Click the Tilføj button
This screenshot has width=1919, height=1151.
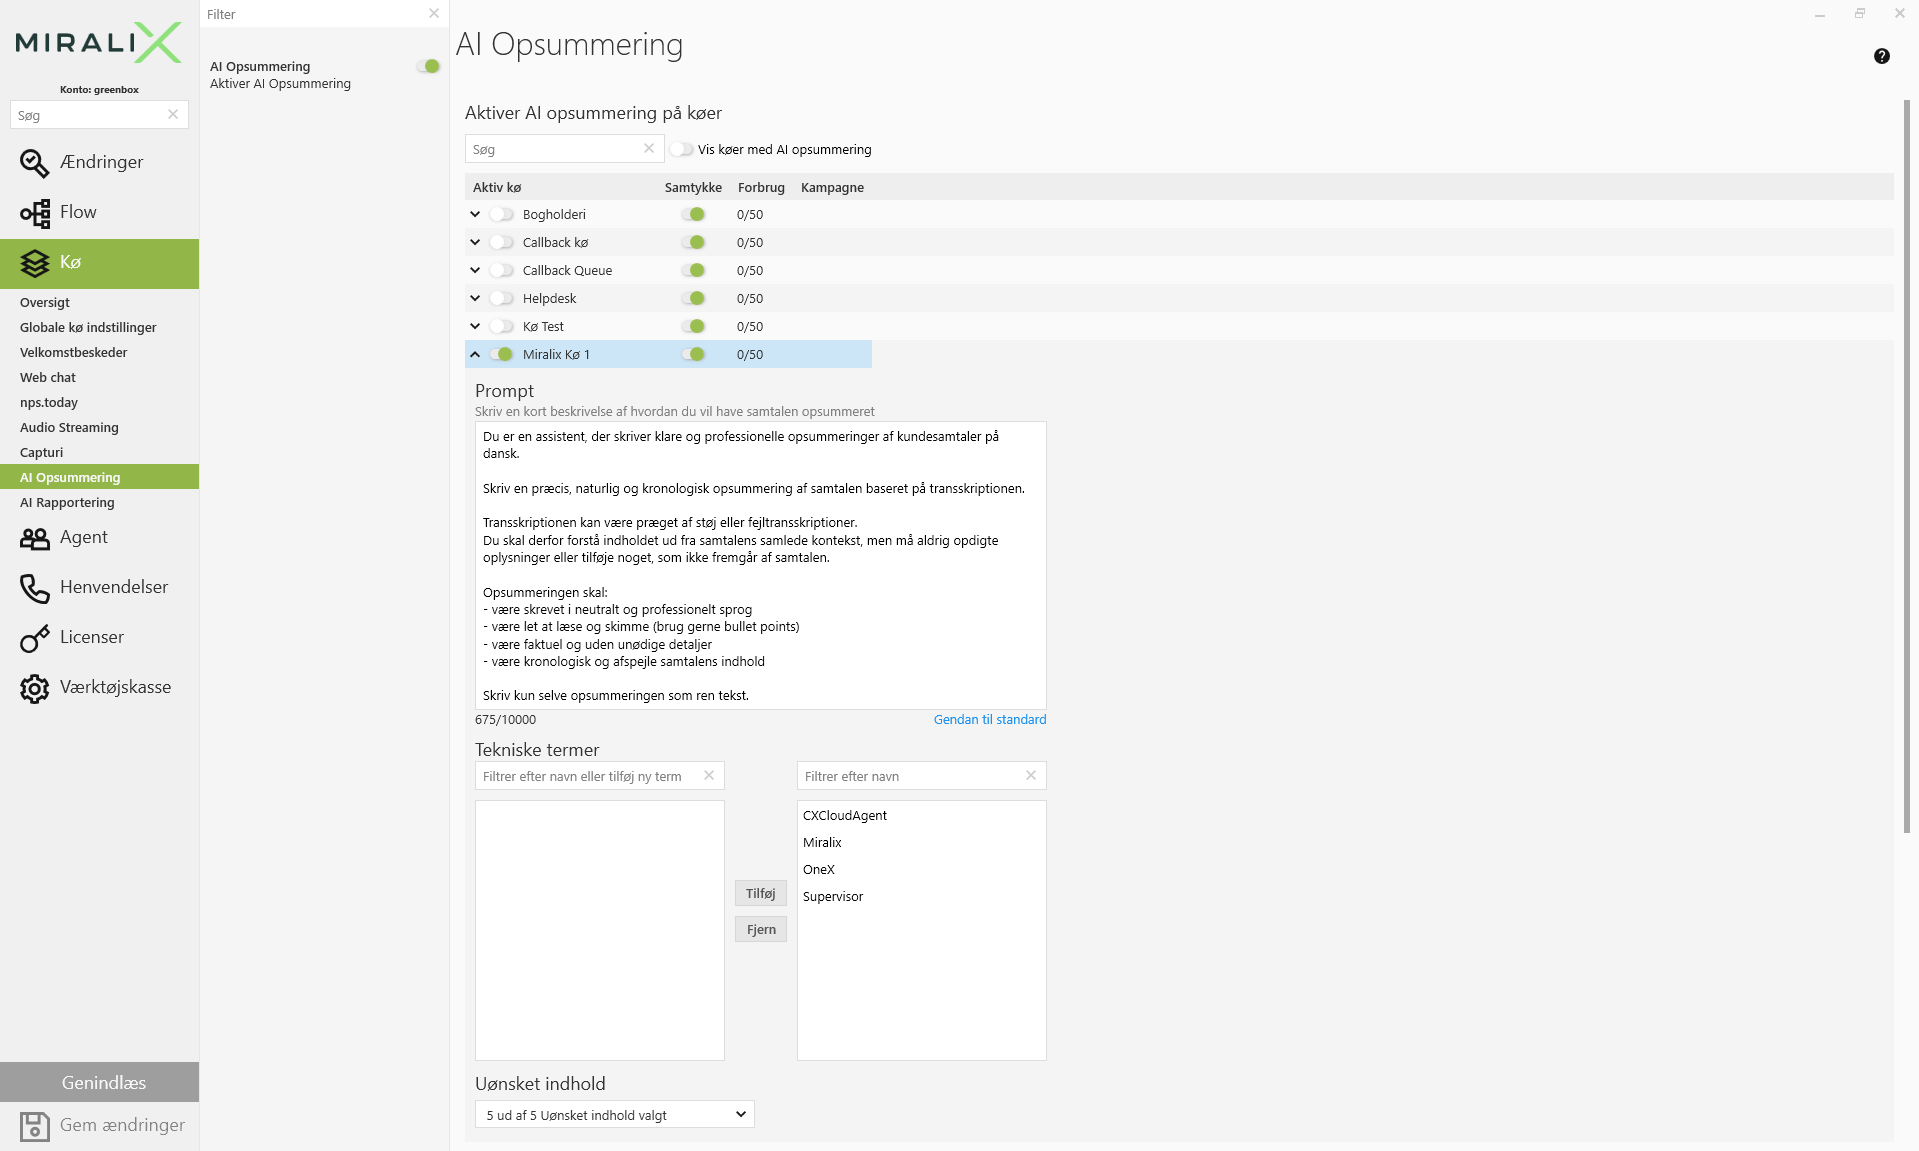coord(760,893)
